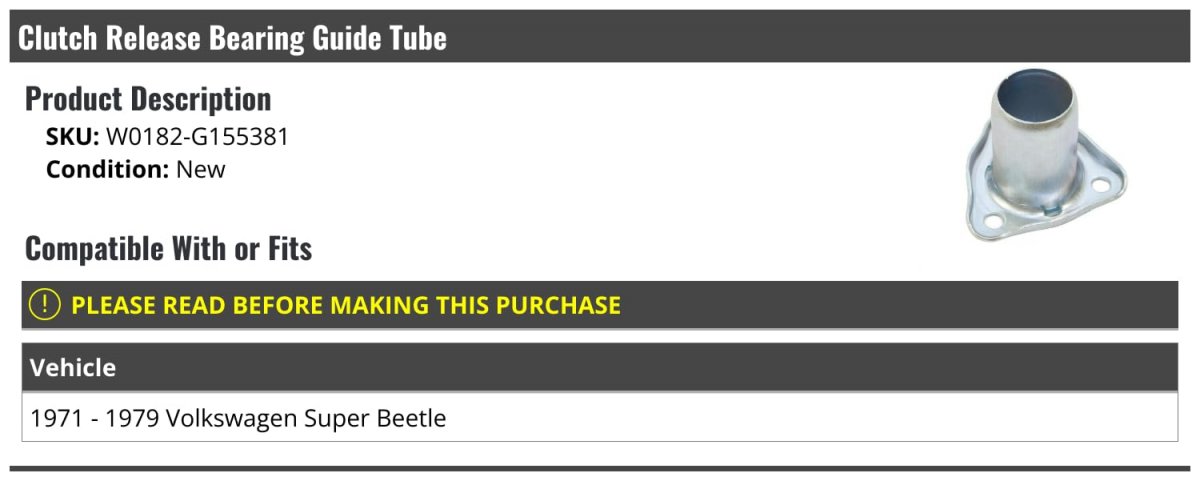Select the 1971 - 1979 Volkswagen Super Beetle row
Viewport: 1200px width, 481px height.
click(599, 418)
